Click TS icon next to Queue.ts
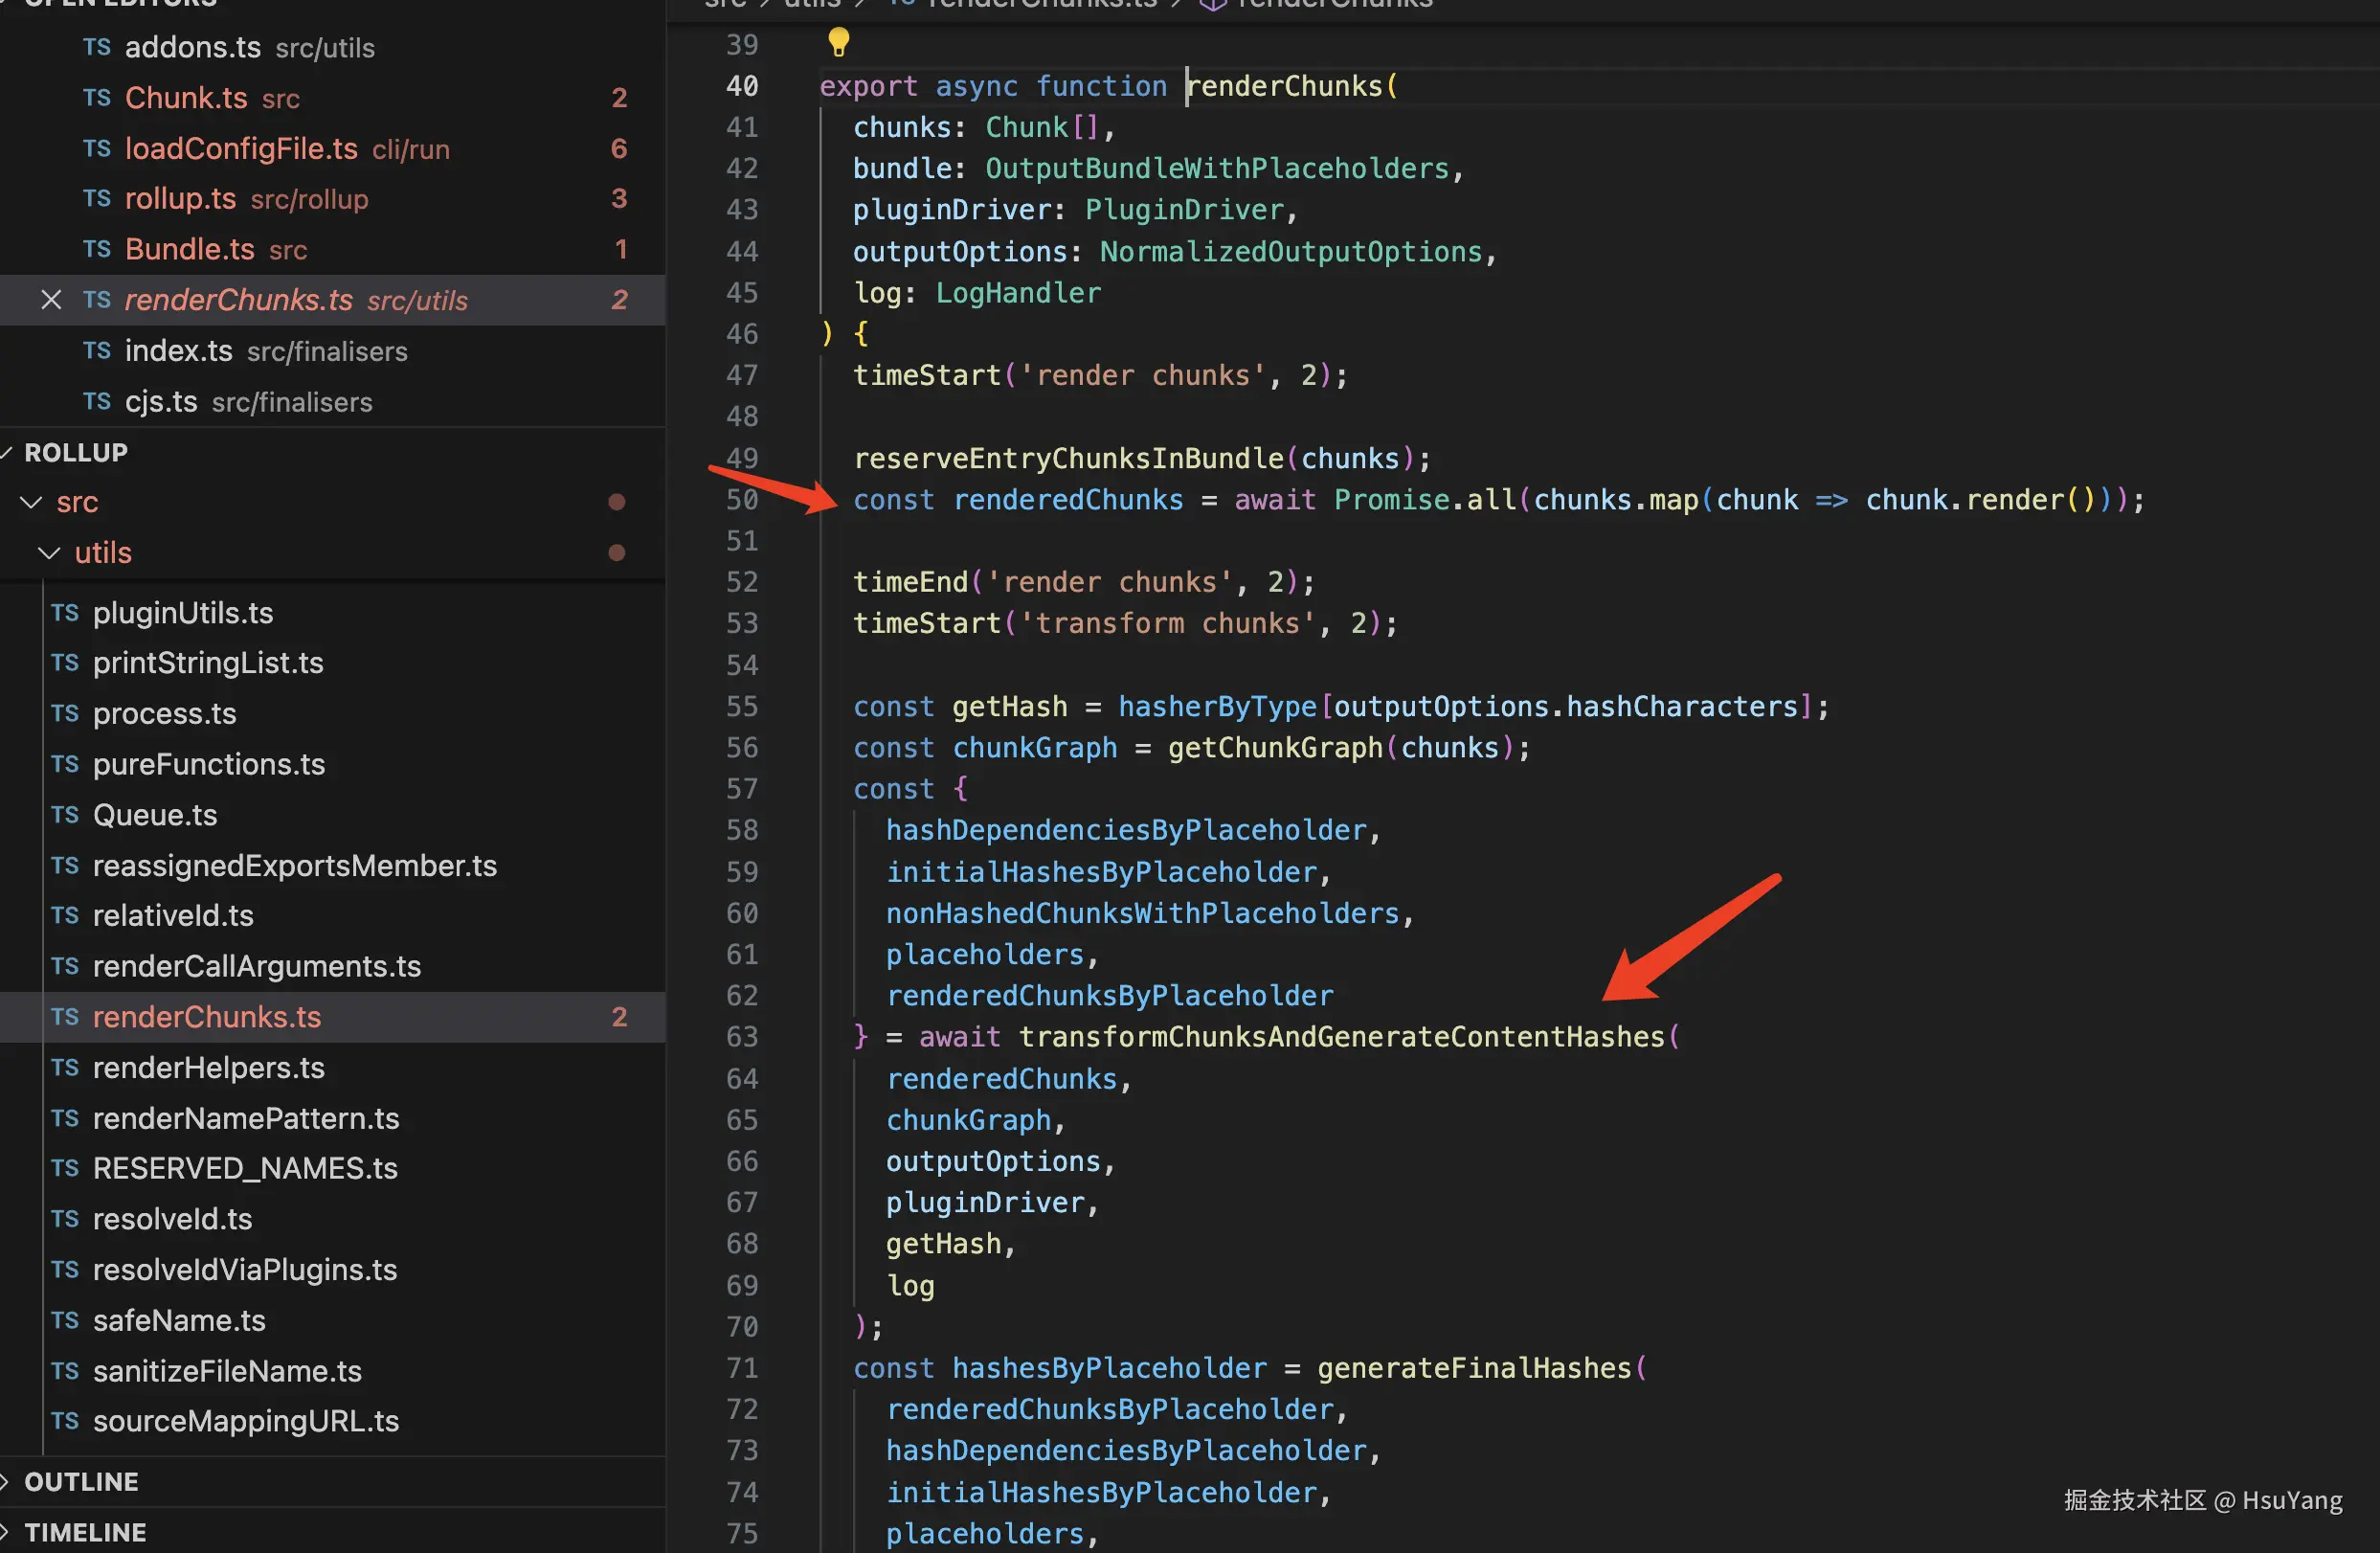2380x1553 pixels. click(x=65, y=815)
